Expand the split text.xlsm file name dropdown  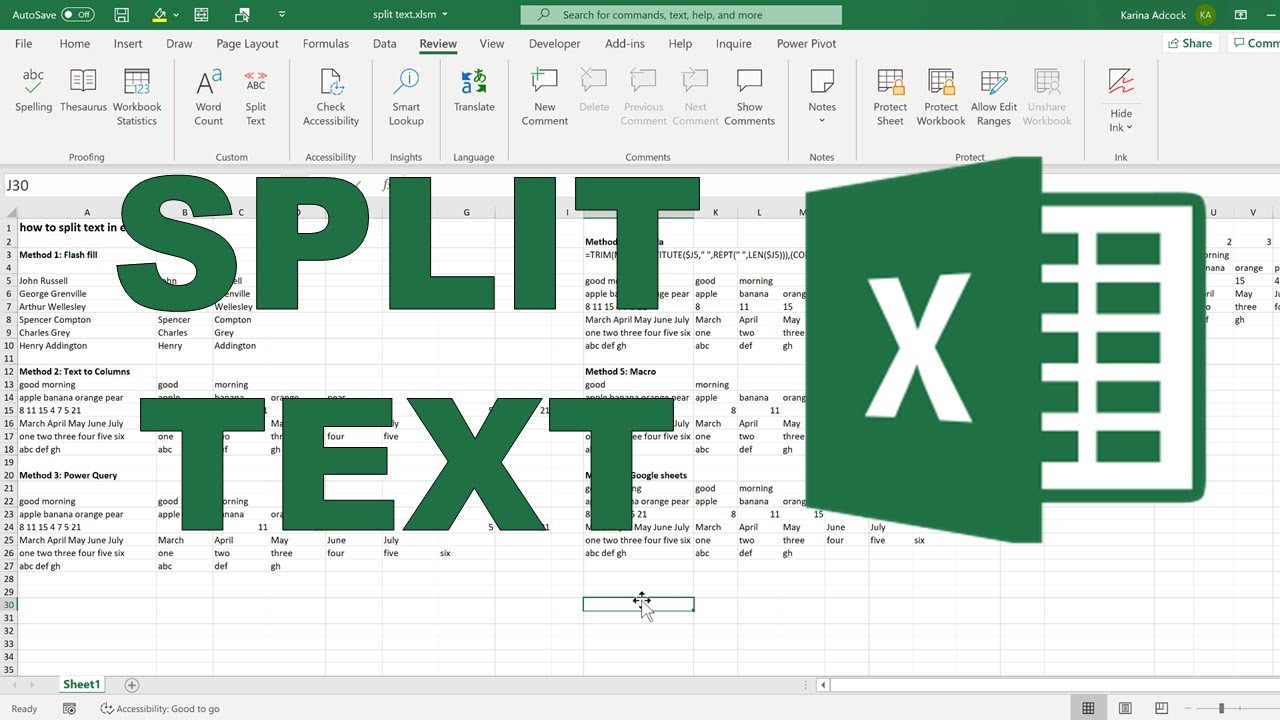pyautogui.click(x=445, y=15)
